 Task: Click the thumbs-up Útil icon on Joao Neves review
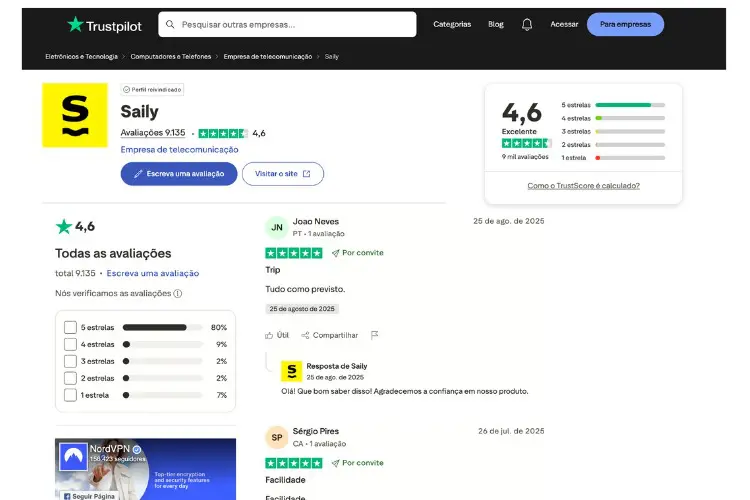tap(269, 335)
